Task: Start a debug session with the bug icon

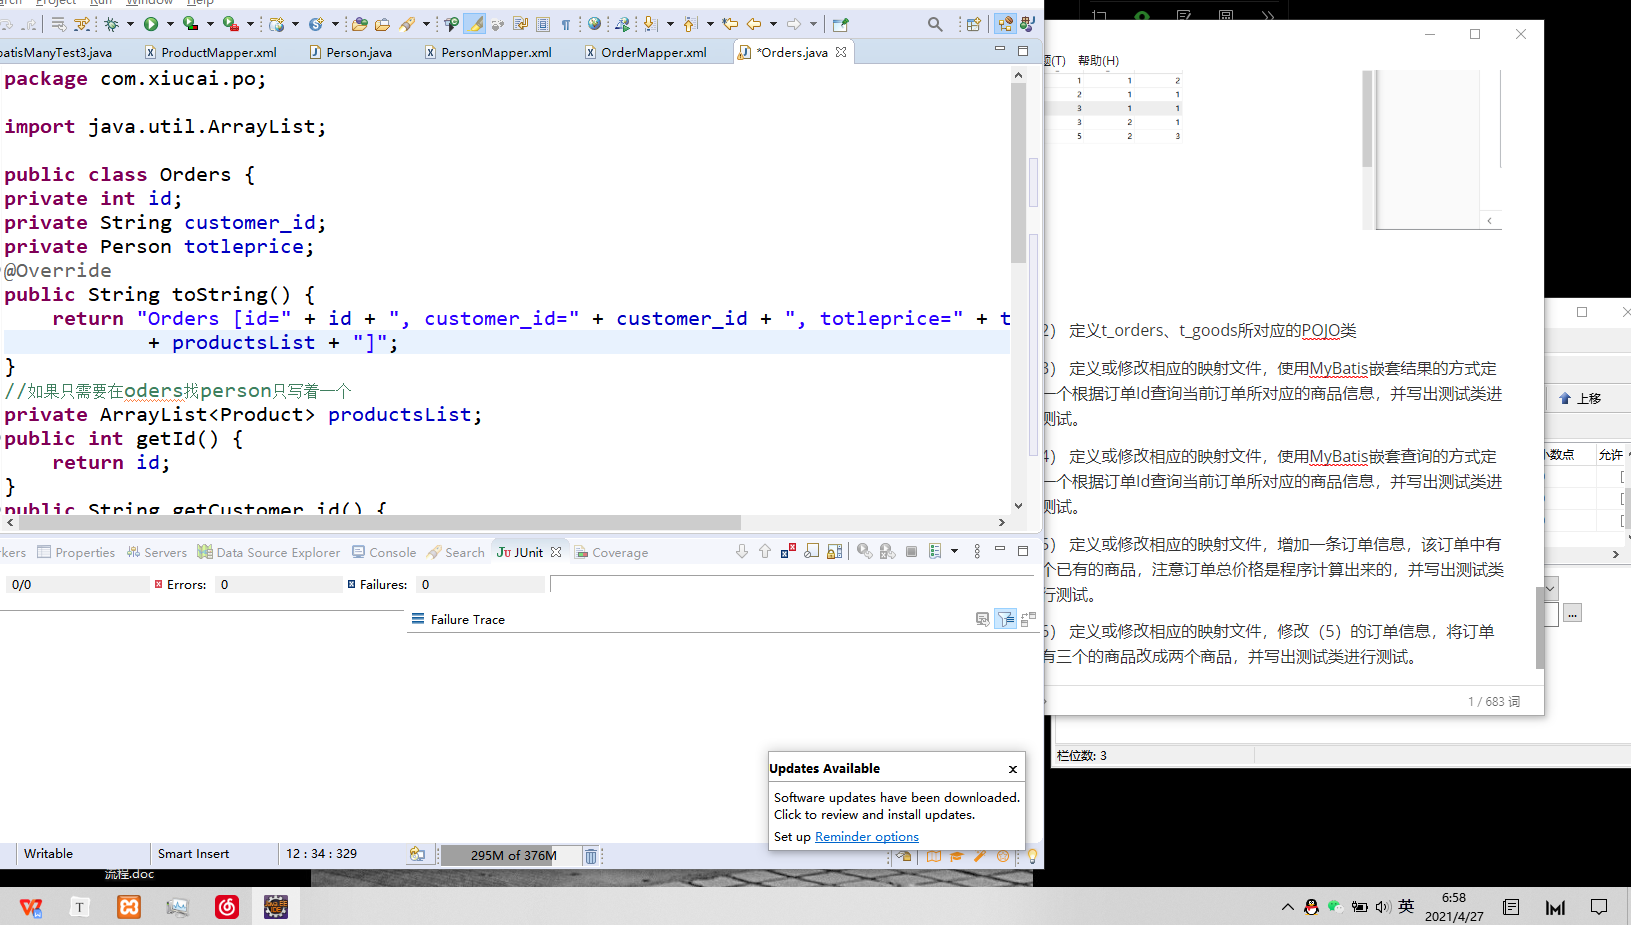Action: [111, 23]
